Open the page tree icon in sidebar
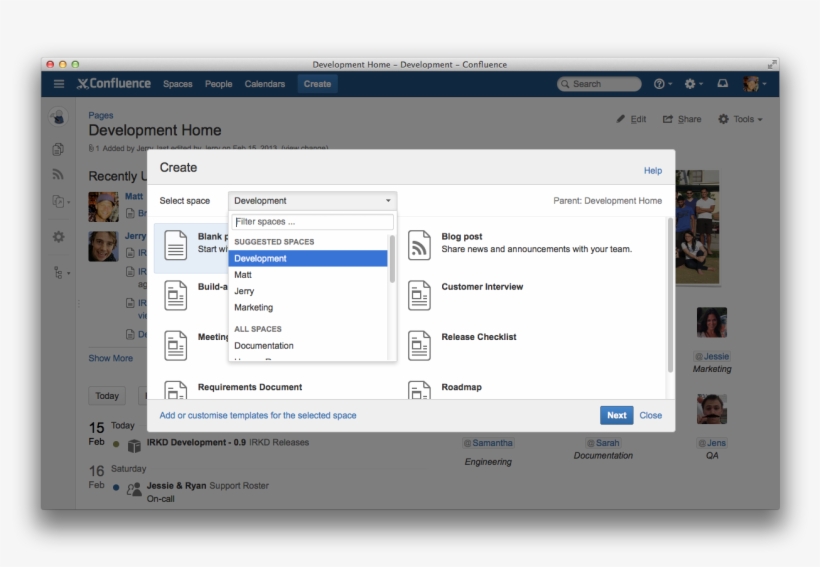 58,273
